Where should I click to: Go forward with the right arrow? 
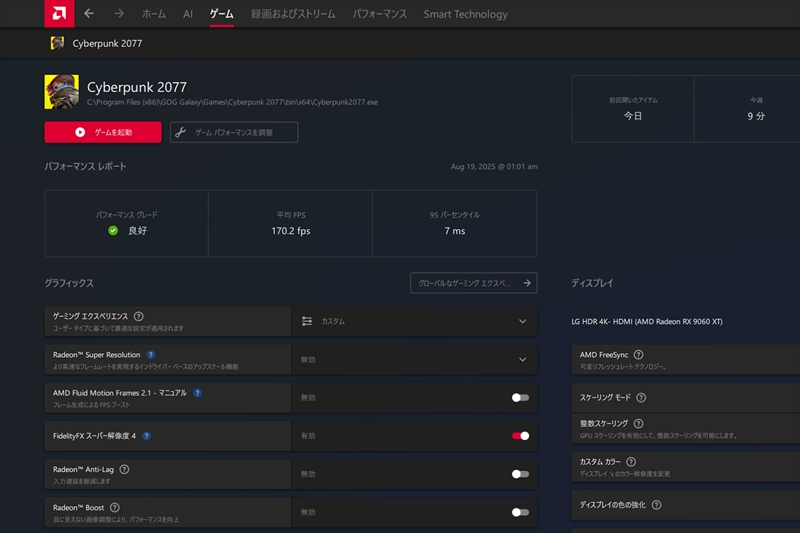coord(119,14)
